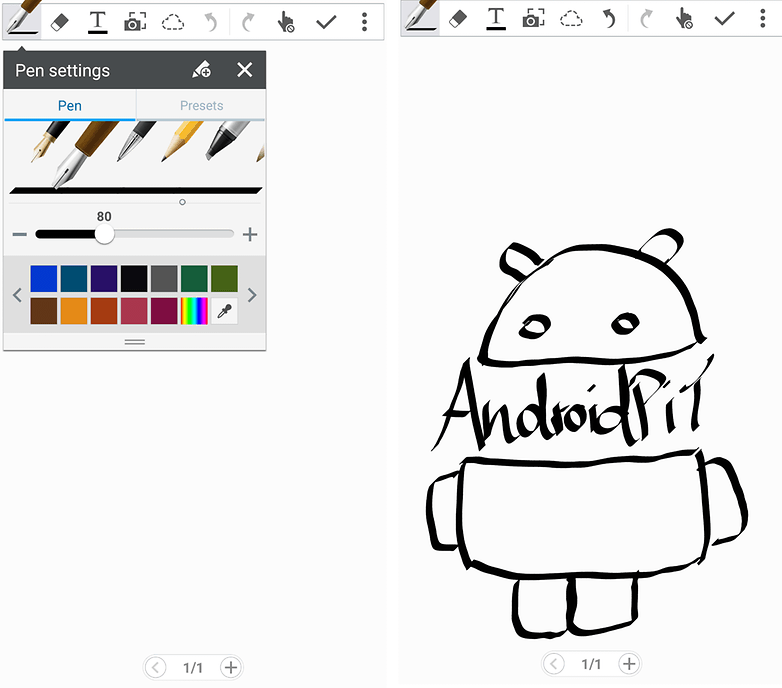Click the pen-type scroll position indicator
This screenshot has height=688, width=782.
(x=183, y=202)
